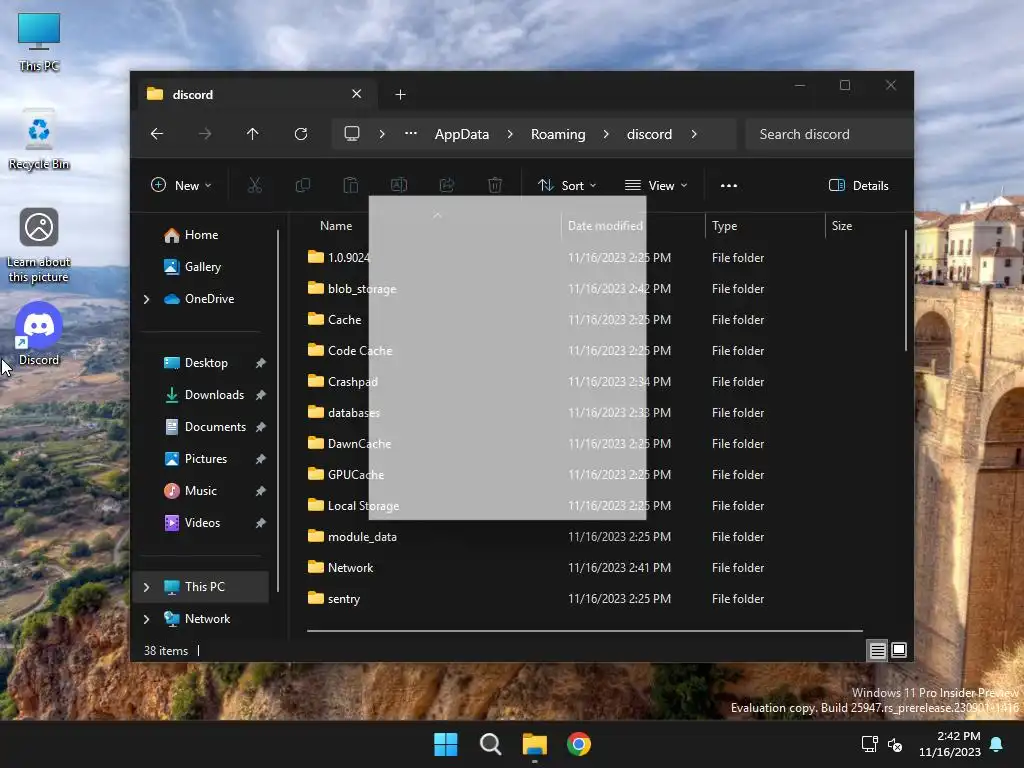Toggle the Details pane button
The width and height of the screenshot is (1024, 768).
click(858, 185)
